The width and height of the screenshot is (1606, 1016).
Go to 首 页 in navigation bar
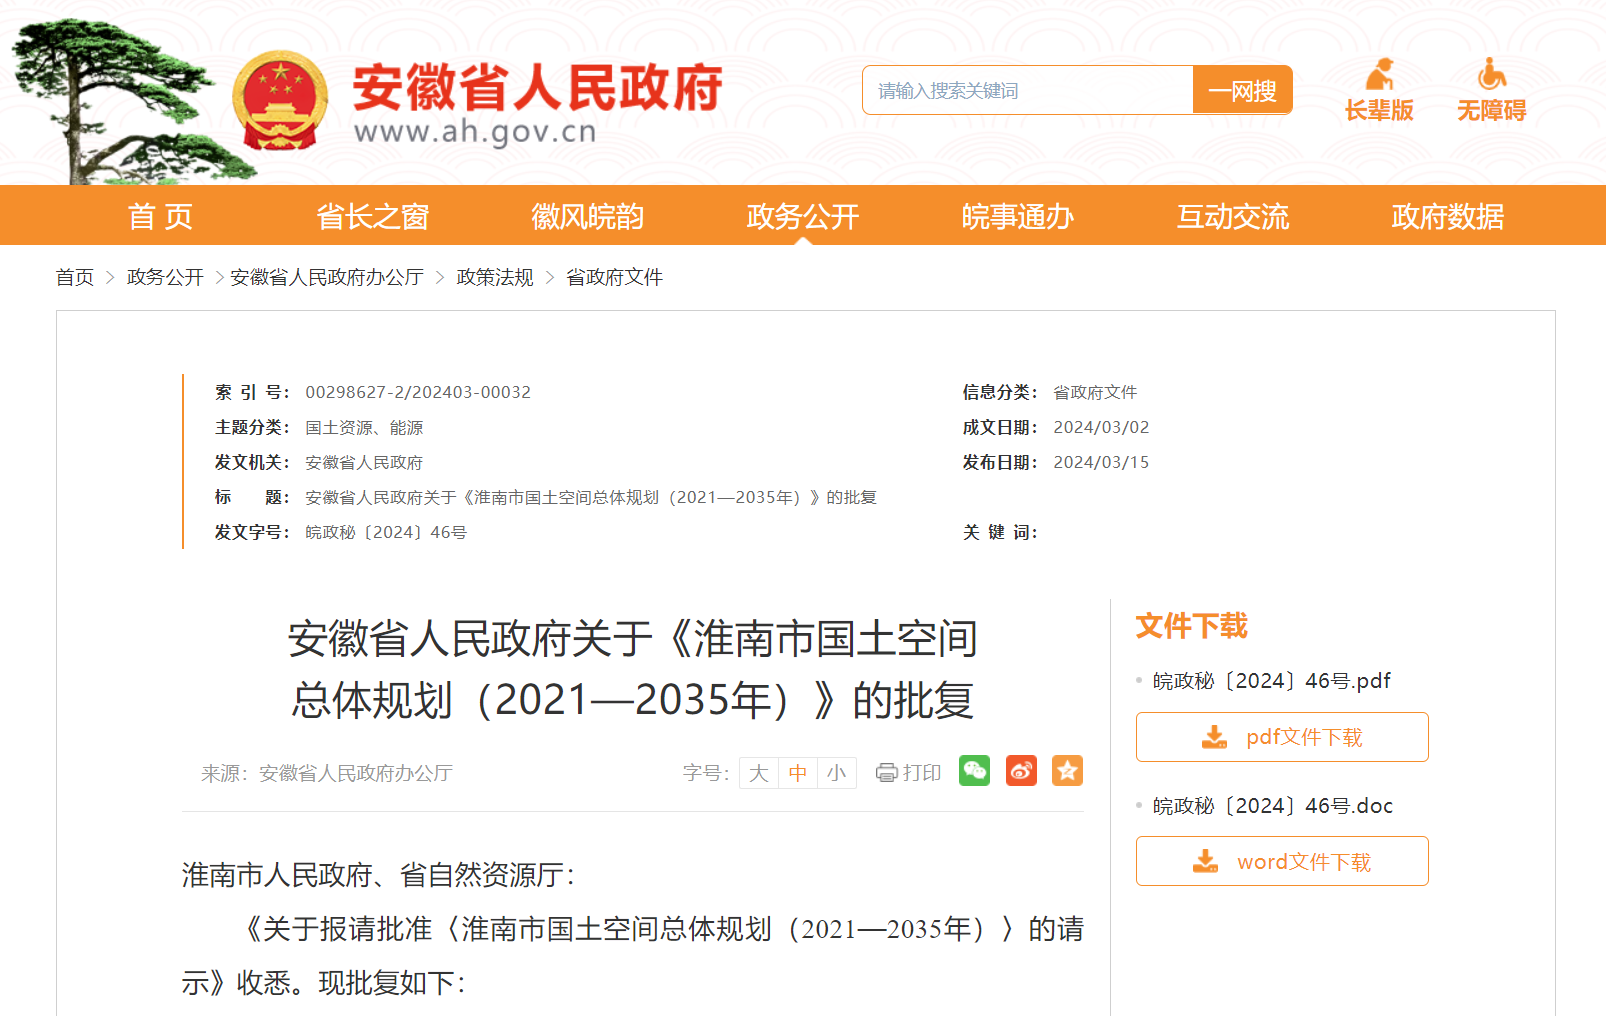(160, 216)
